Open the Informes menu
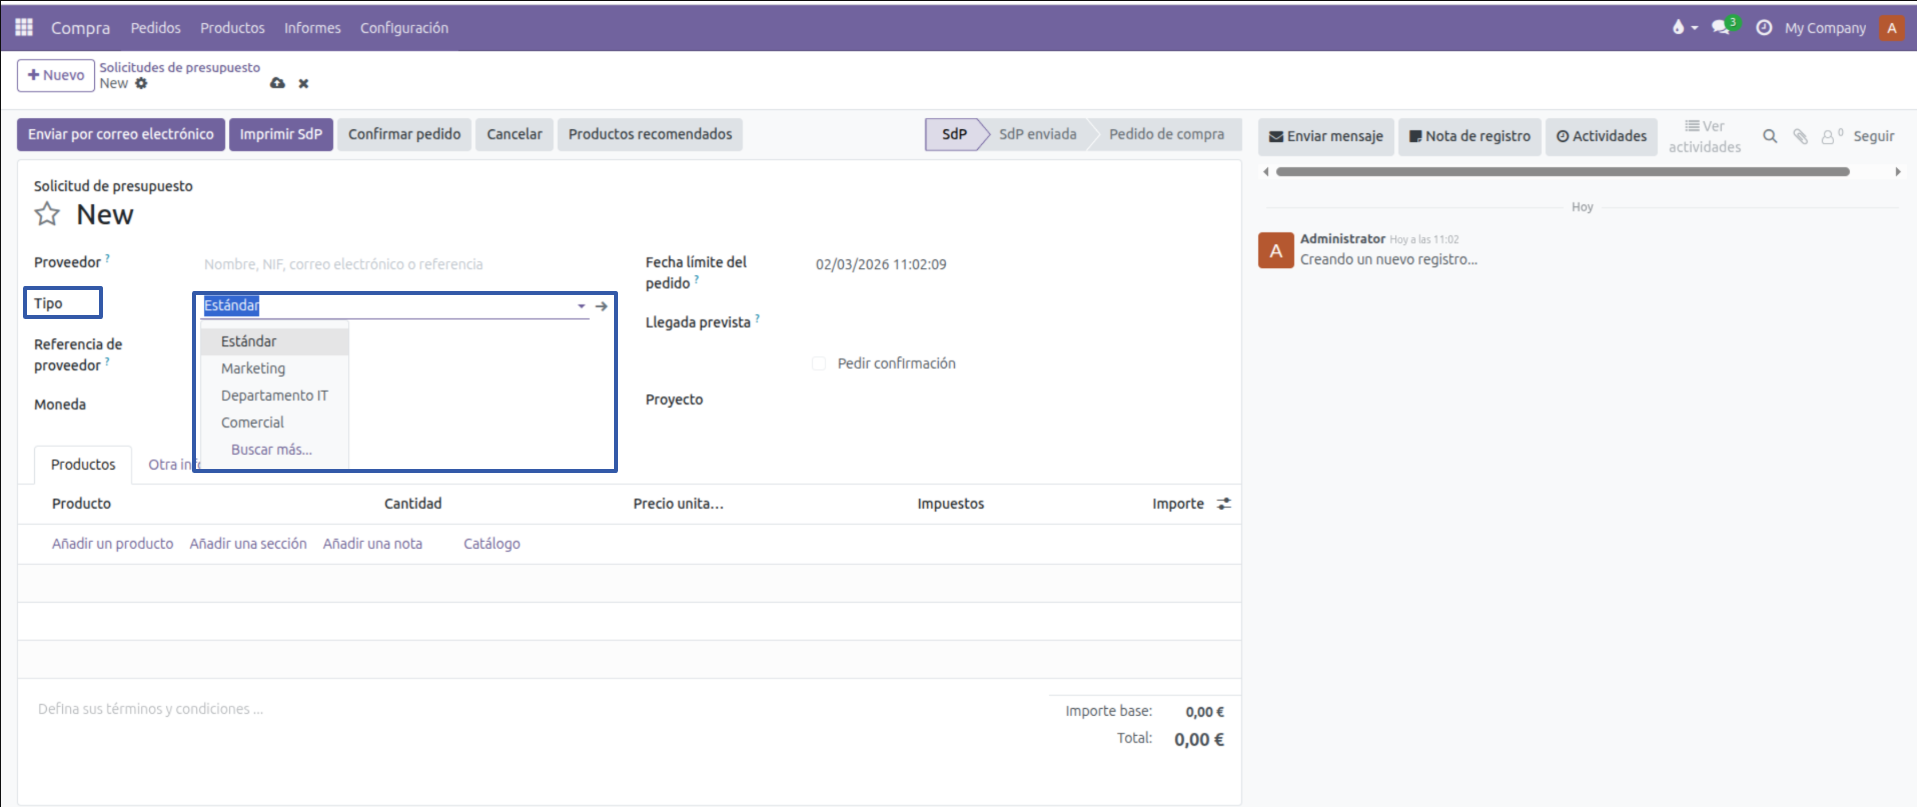This screenshot has width=1917, height=807. [x=312, y=28]
